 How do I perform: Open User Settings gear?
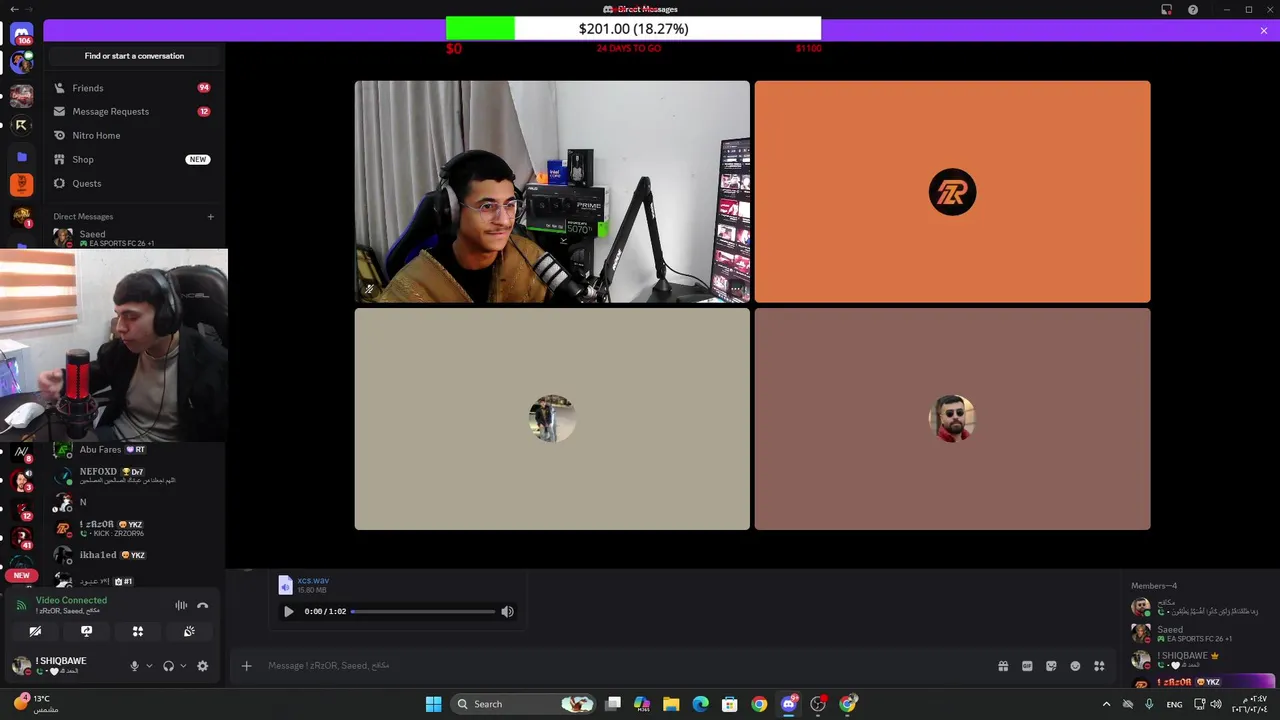[202, 666]
